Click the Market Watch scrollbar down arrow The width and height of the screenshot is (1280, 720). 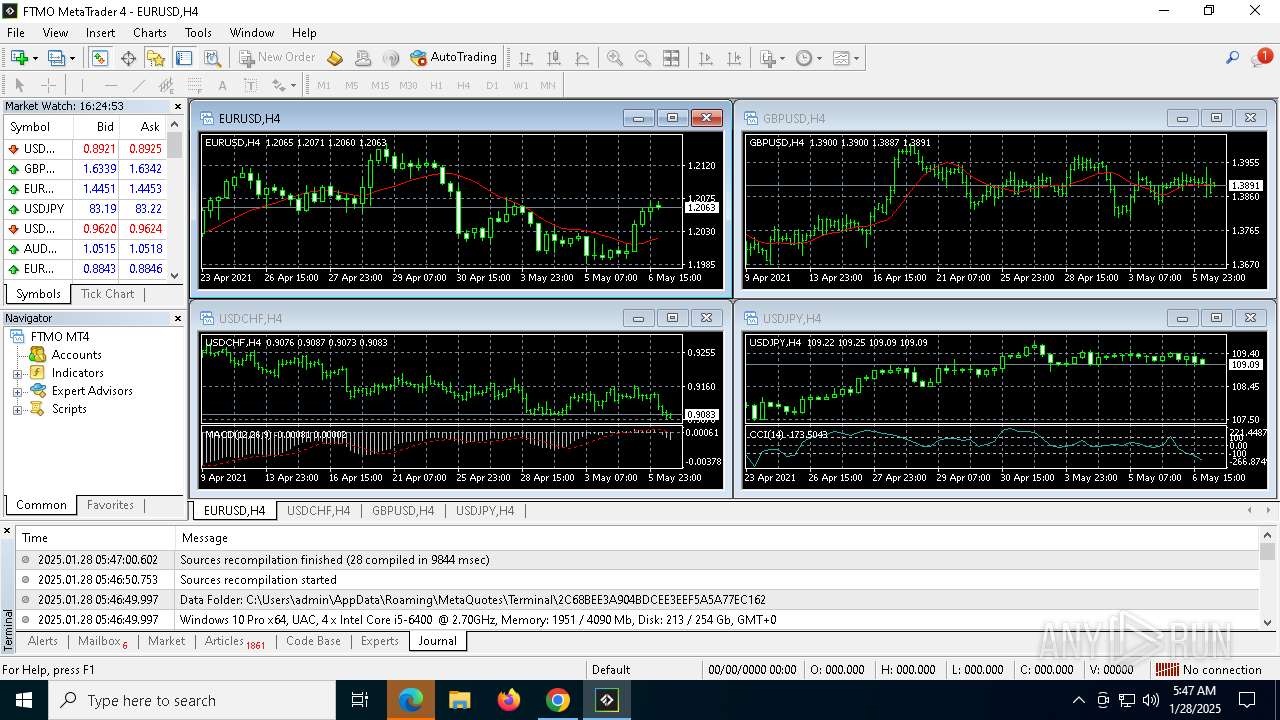pyautogui.click(x=175, y=275)
